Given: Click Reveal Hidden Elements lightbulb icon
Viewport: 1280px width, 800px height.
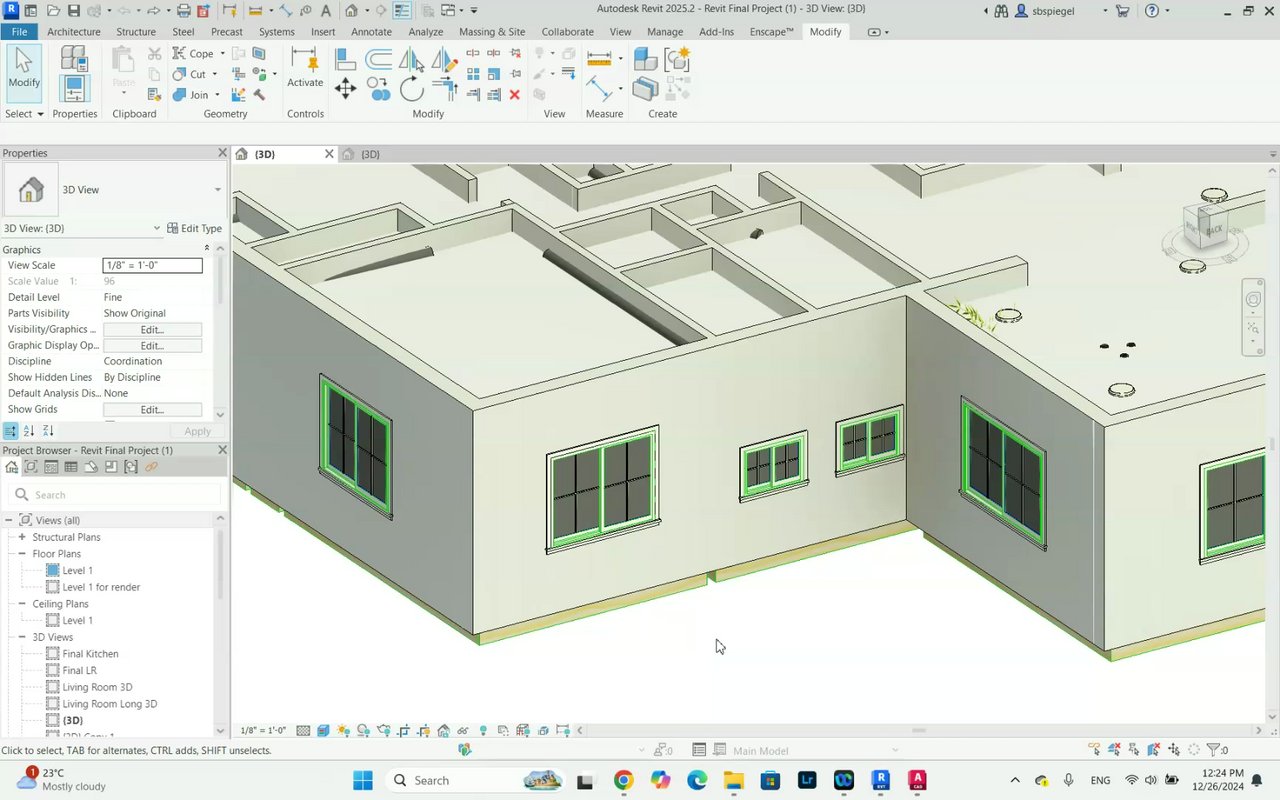Looking at the screenshot, I should click(483, 731).
